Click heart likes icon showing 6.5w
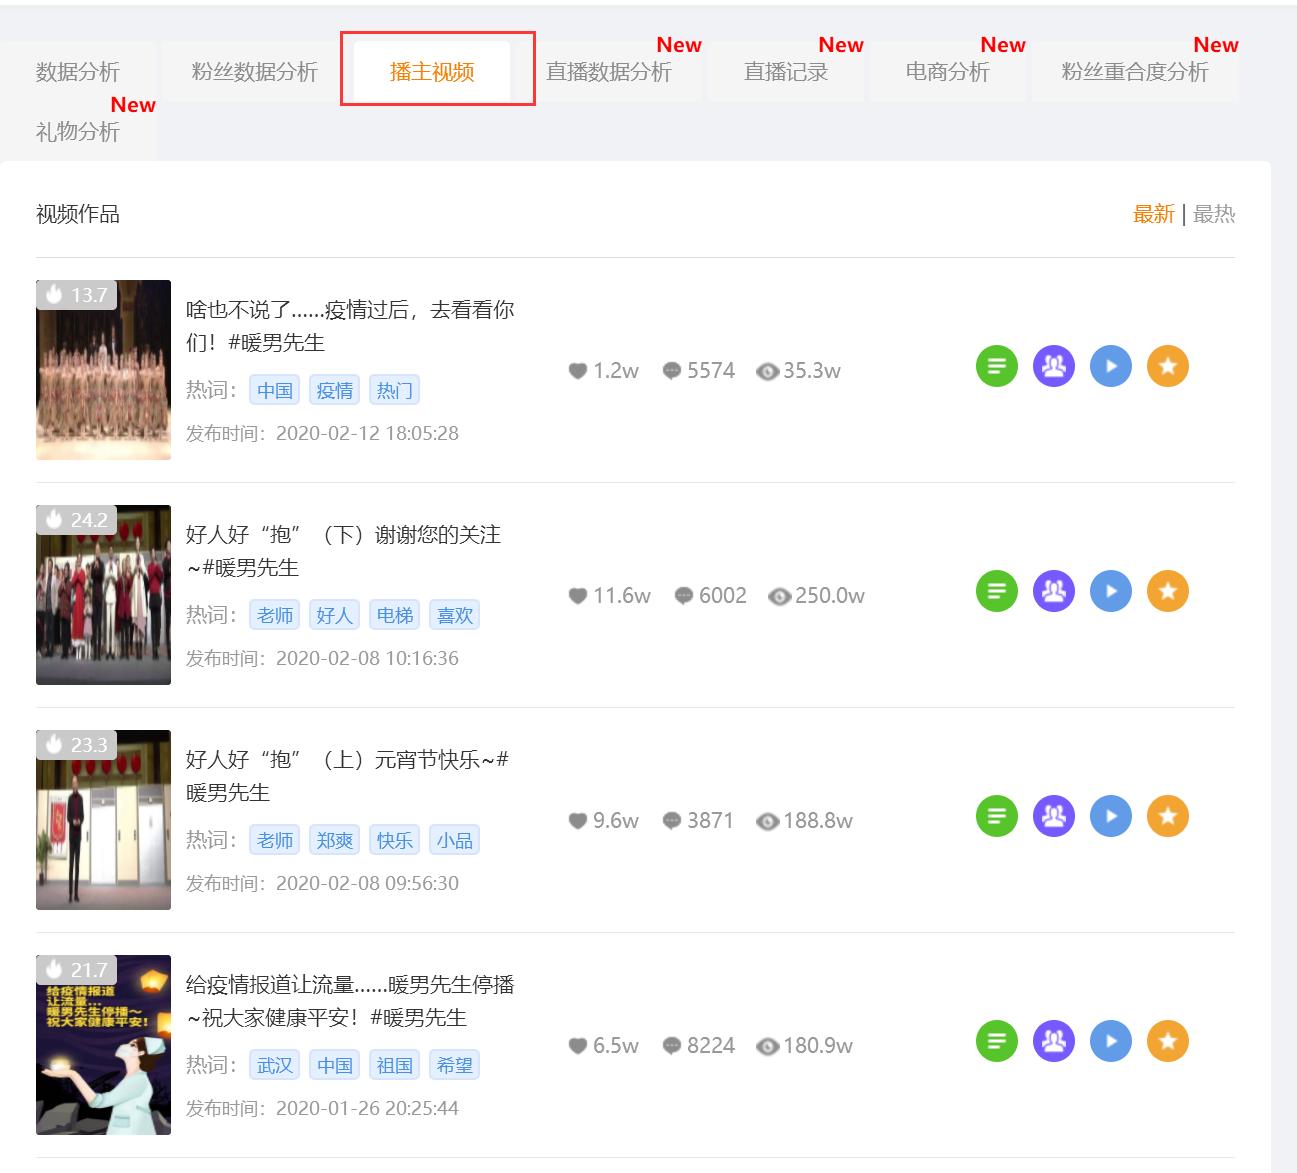Screen dimensions: 1297x1173 click(x=577, y=1046)
